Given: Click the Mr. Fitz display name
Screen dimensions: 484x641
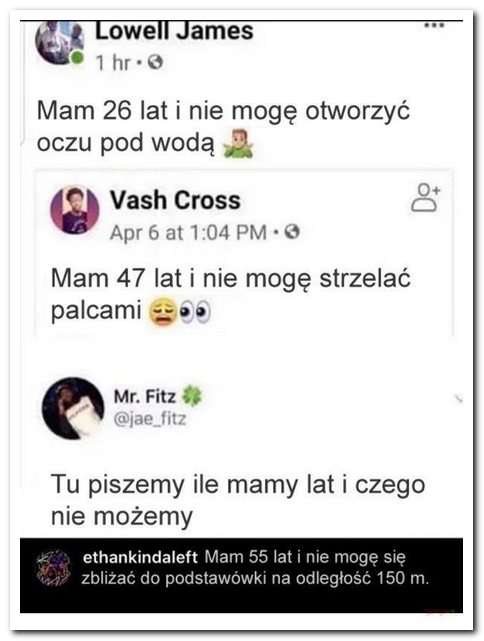Looking at the screenshot, I should point(145,396).
